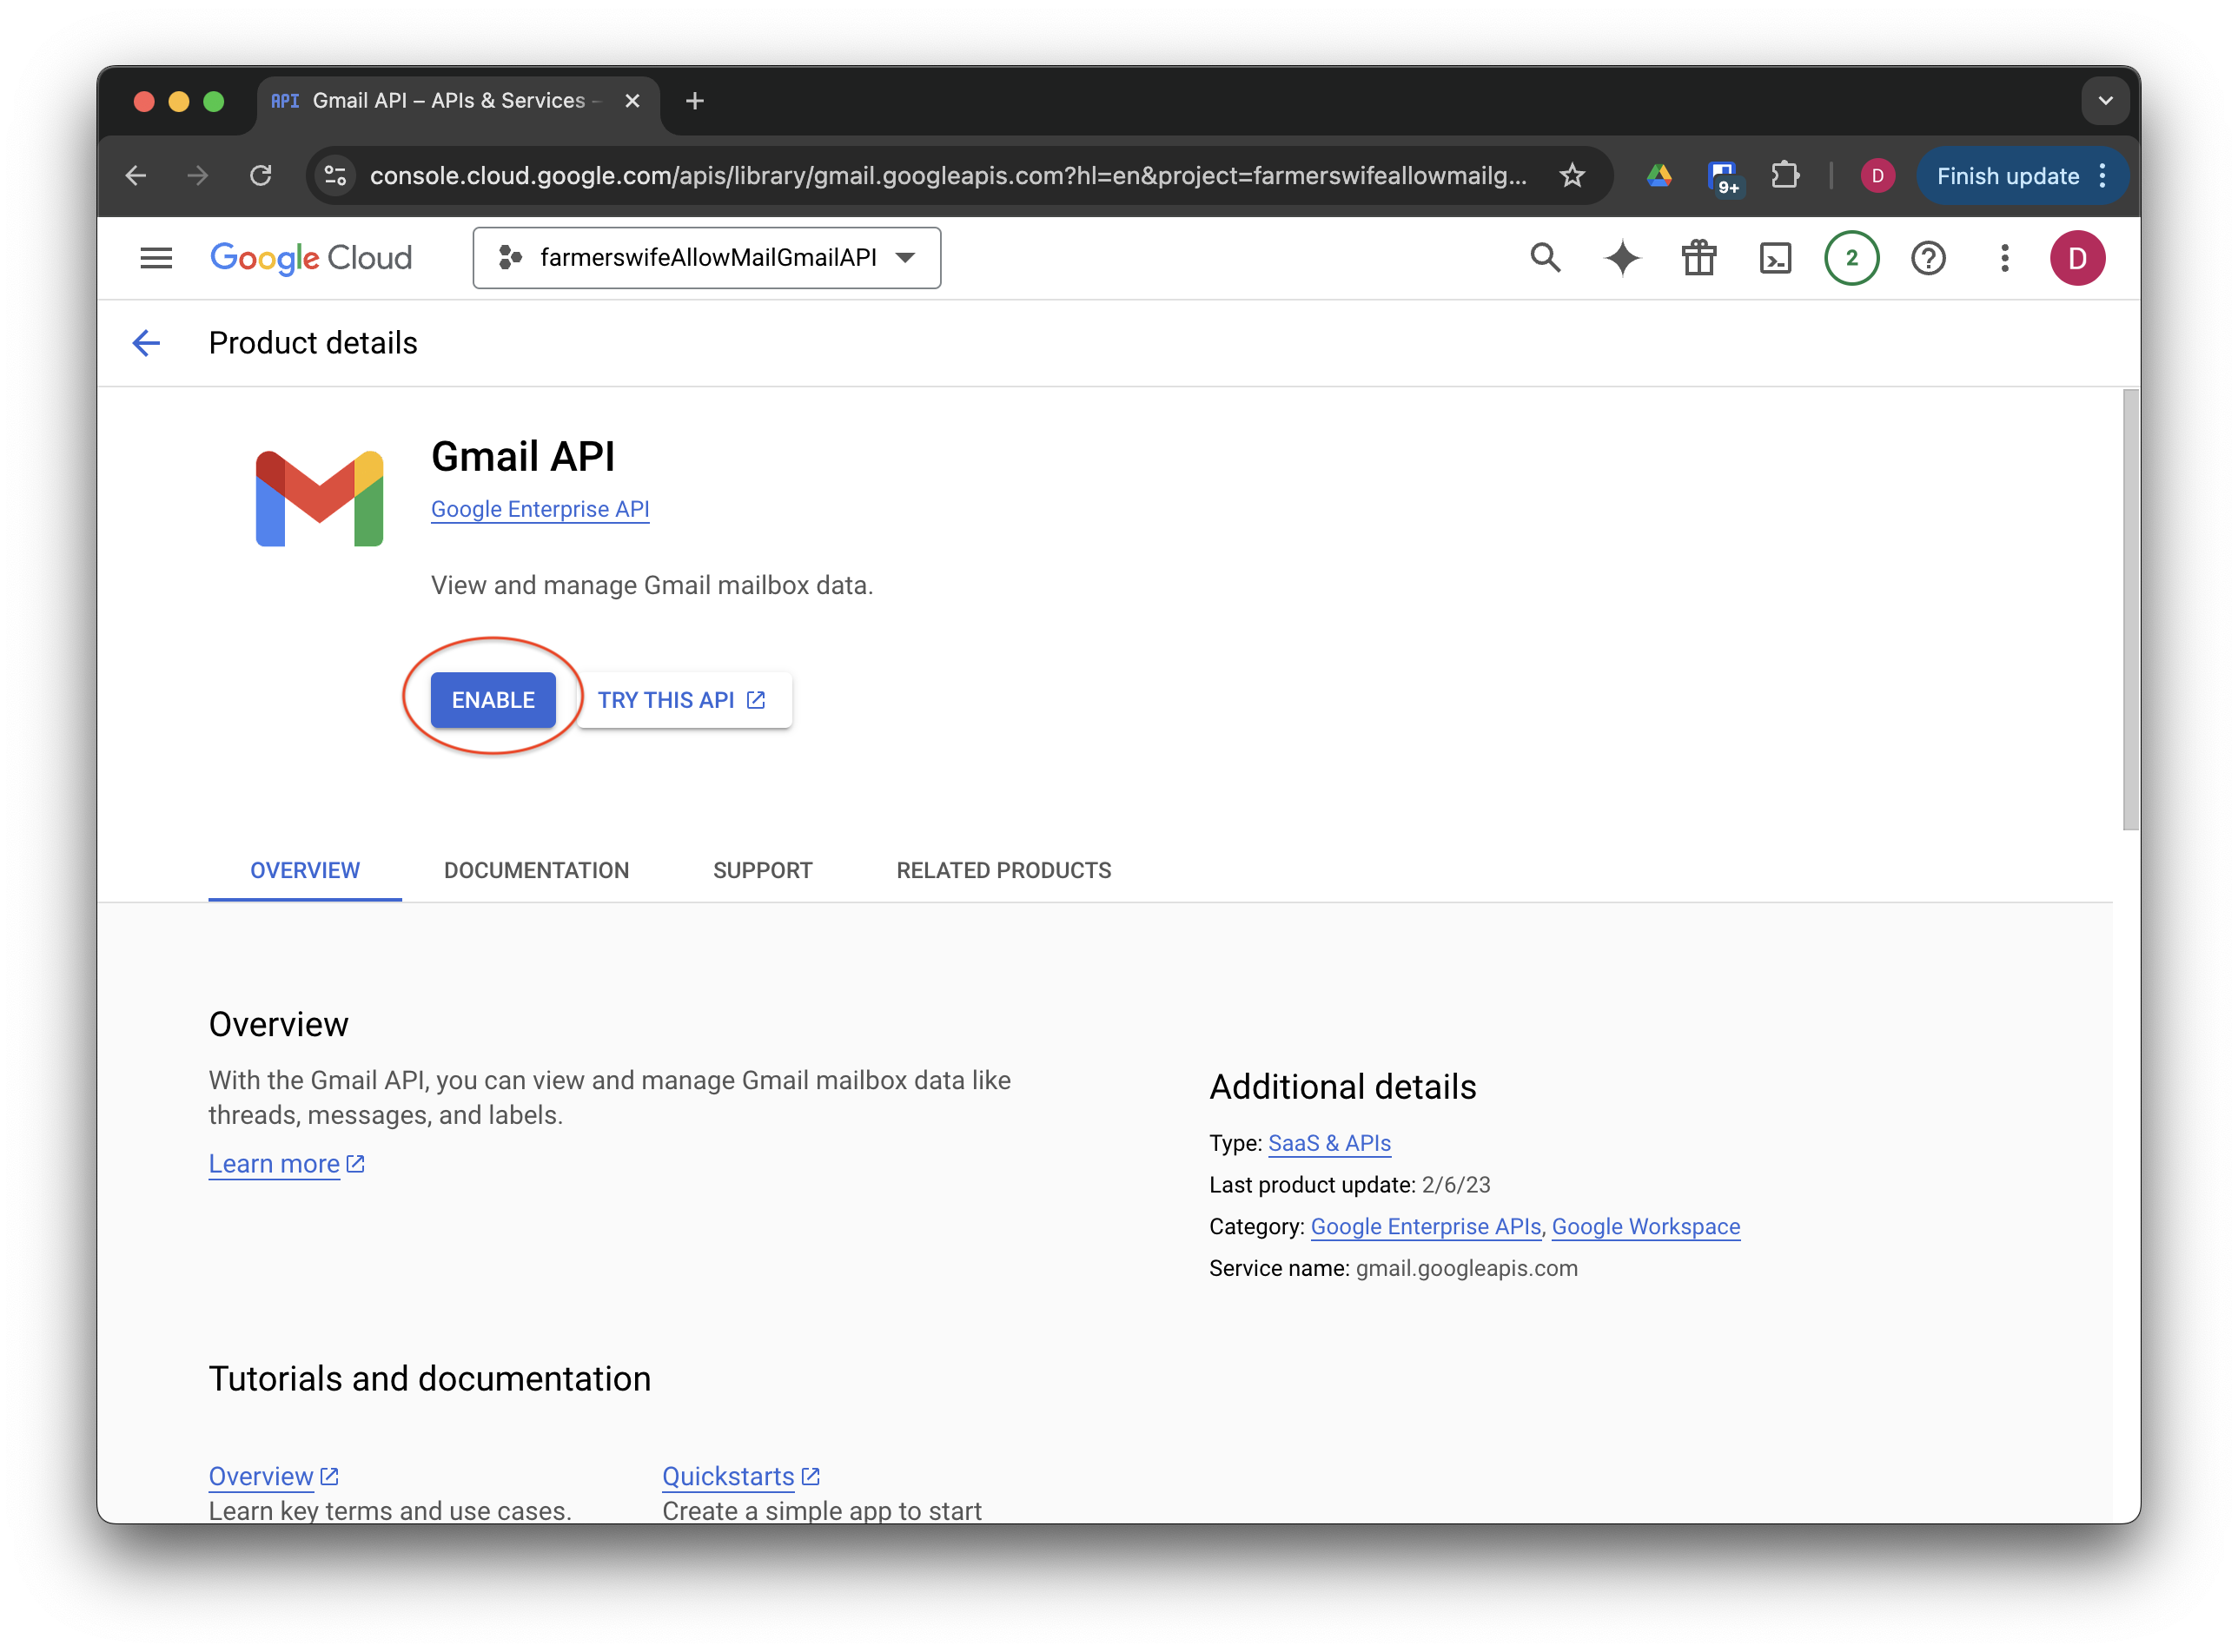Activate Cloud Shell terminal icon
The width and height of the screenshot is (2238, 1652).
(x=1775, y=258)
